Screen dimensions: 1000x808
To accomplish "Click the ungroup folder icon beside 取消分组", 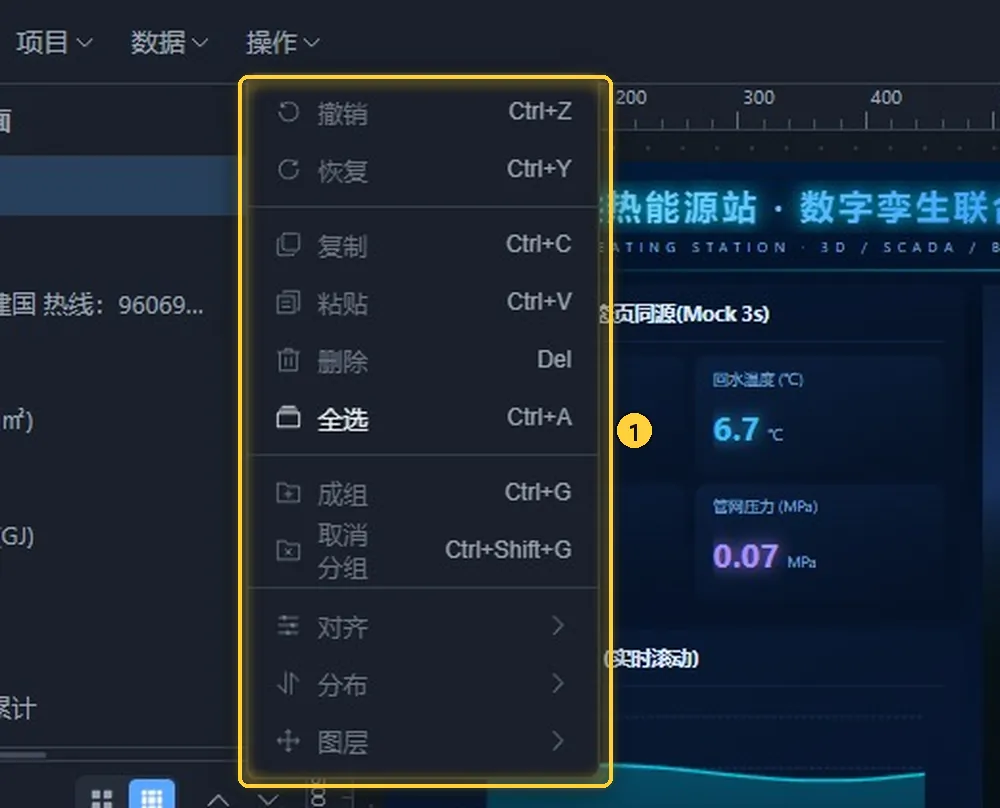I will pyautogui.click(x=288, y=550).
